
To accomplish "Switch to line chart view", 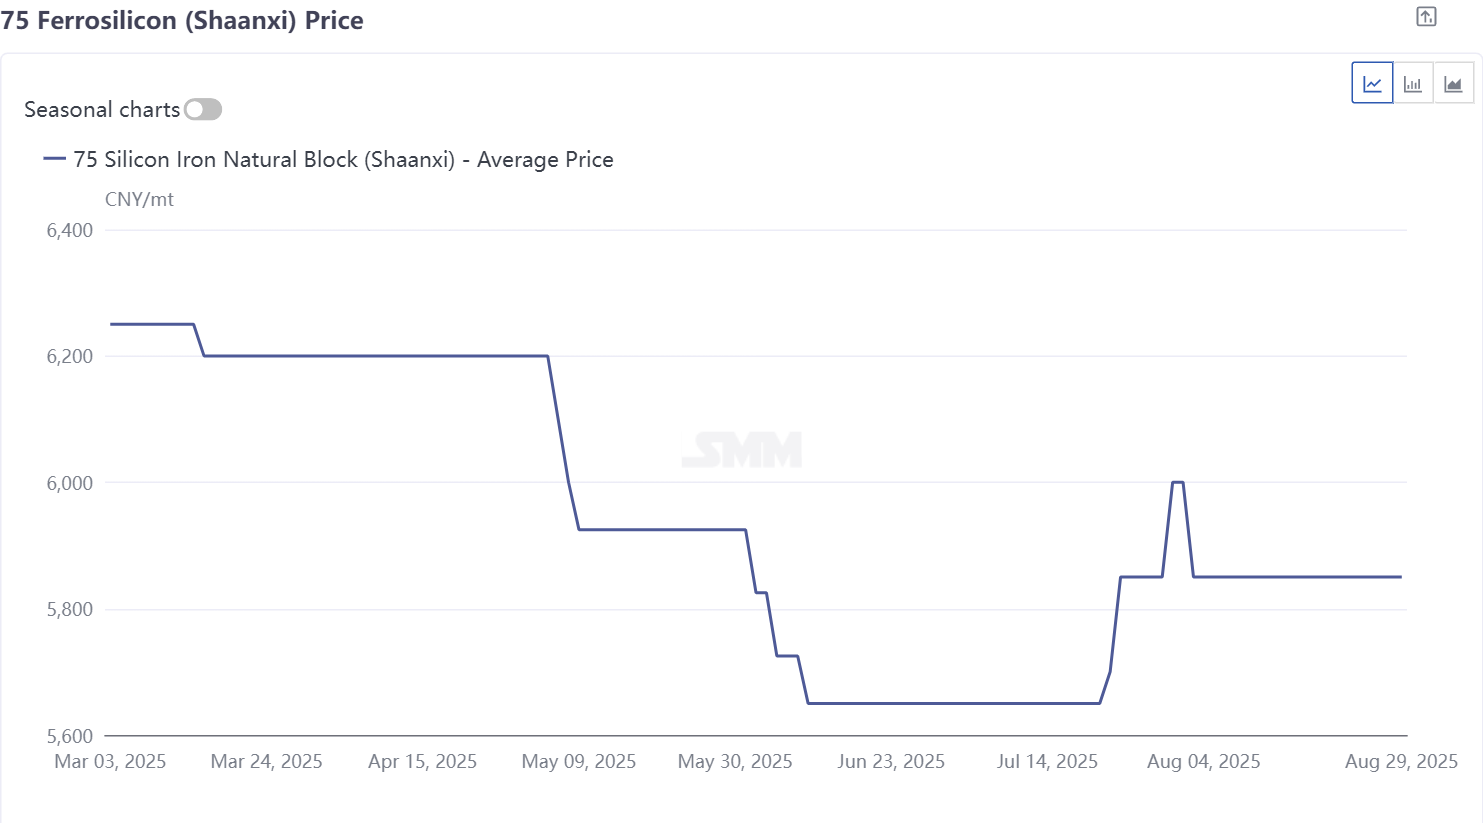I will pos(1372,83).
